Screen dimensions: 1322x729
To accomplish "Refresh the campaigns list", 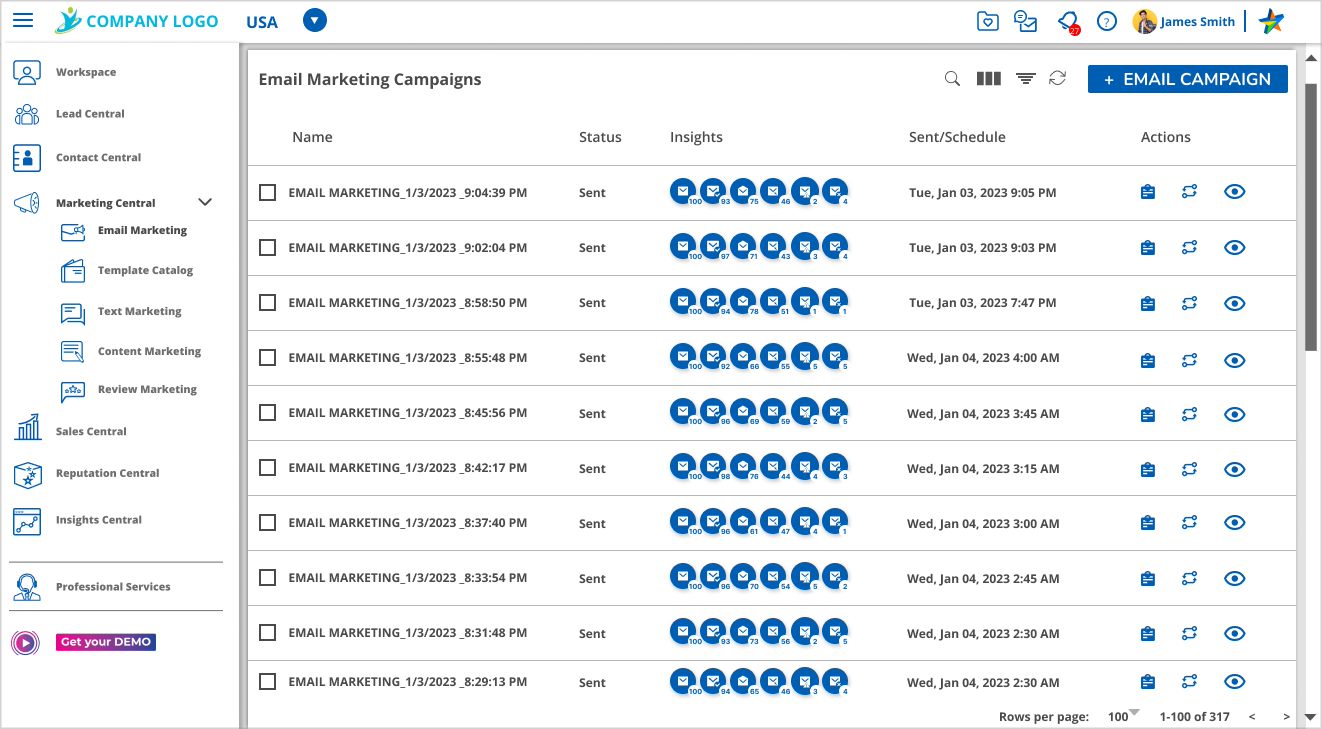I will point(1057,79).
